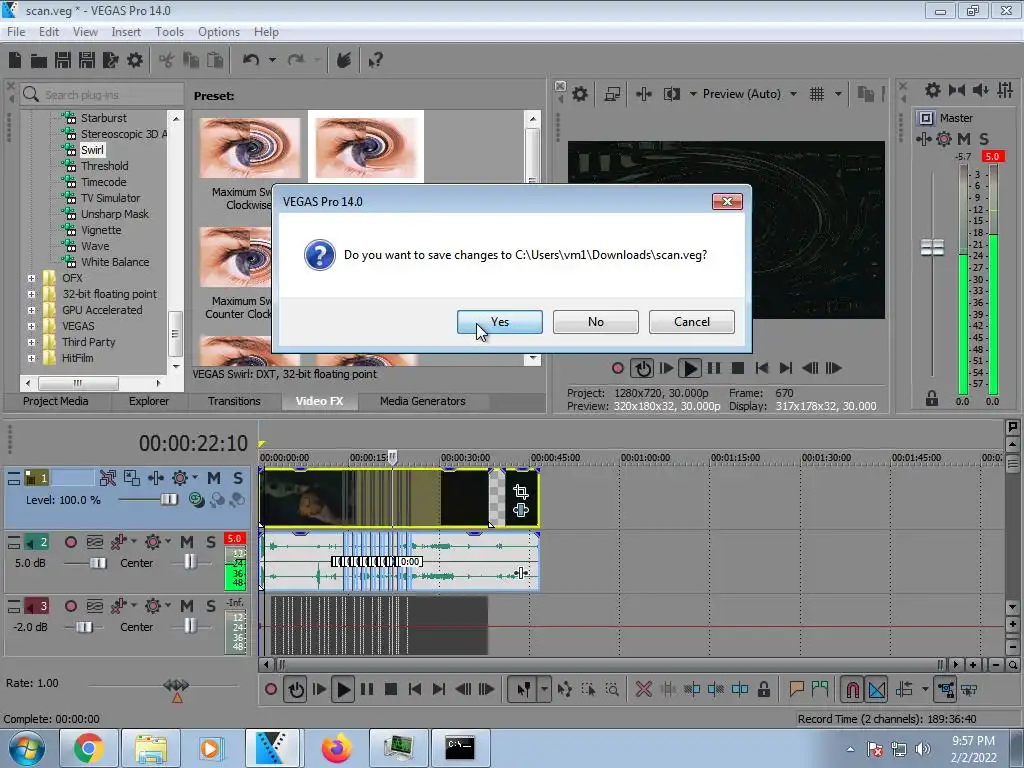
Task: Click the Search plug-ins field
Action: pyautogui.click(x=102, y=95)
